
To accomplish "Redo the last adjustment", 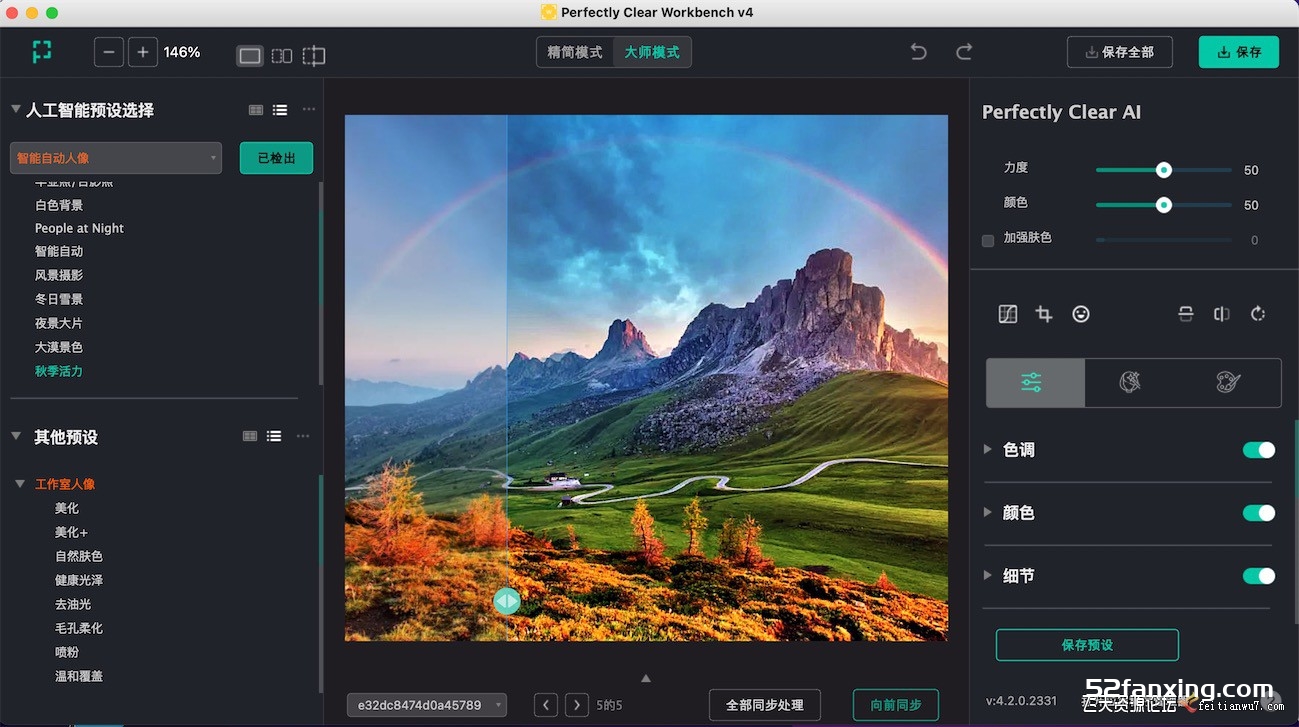I will click(x=964, y=52).
